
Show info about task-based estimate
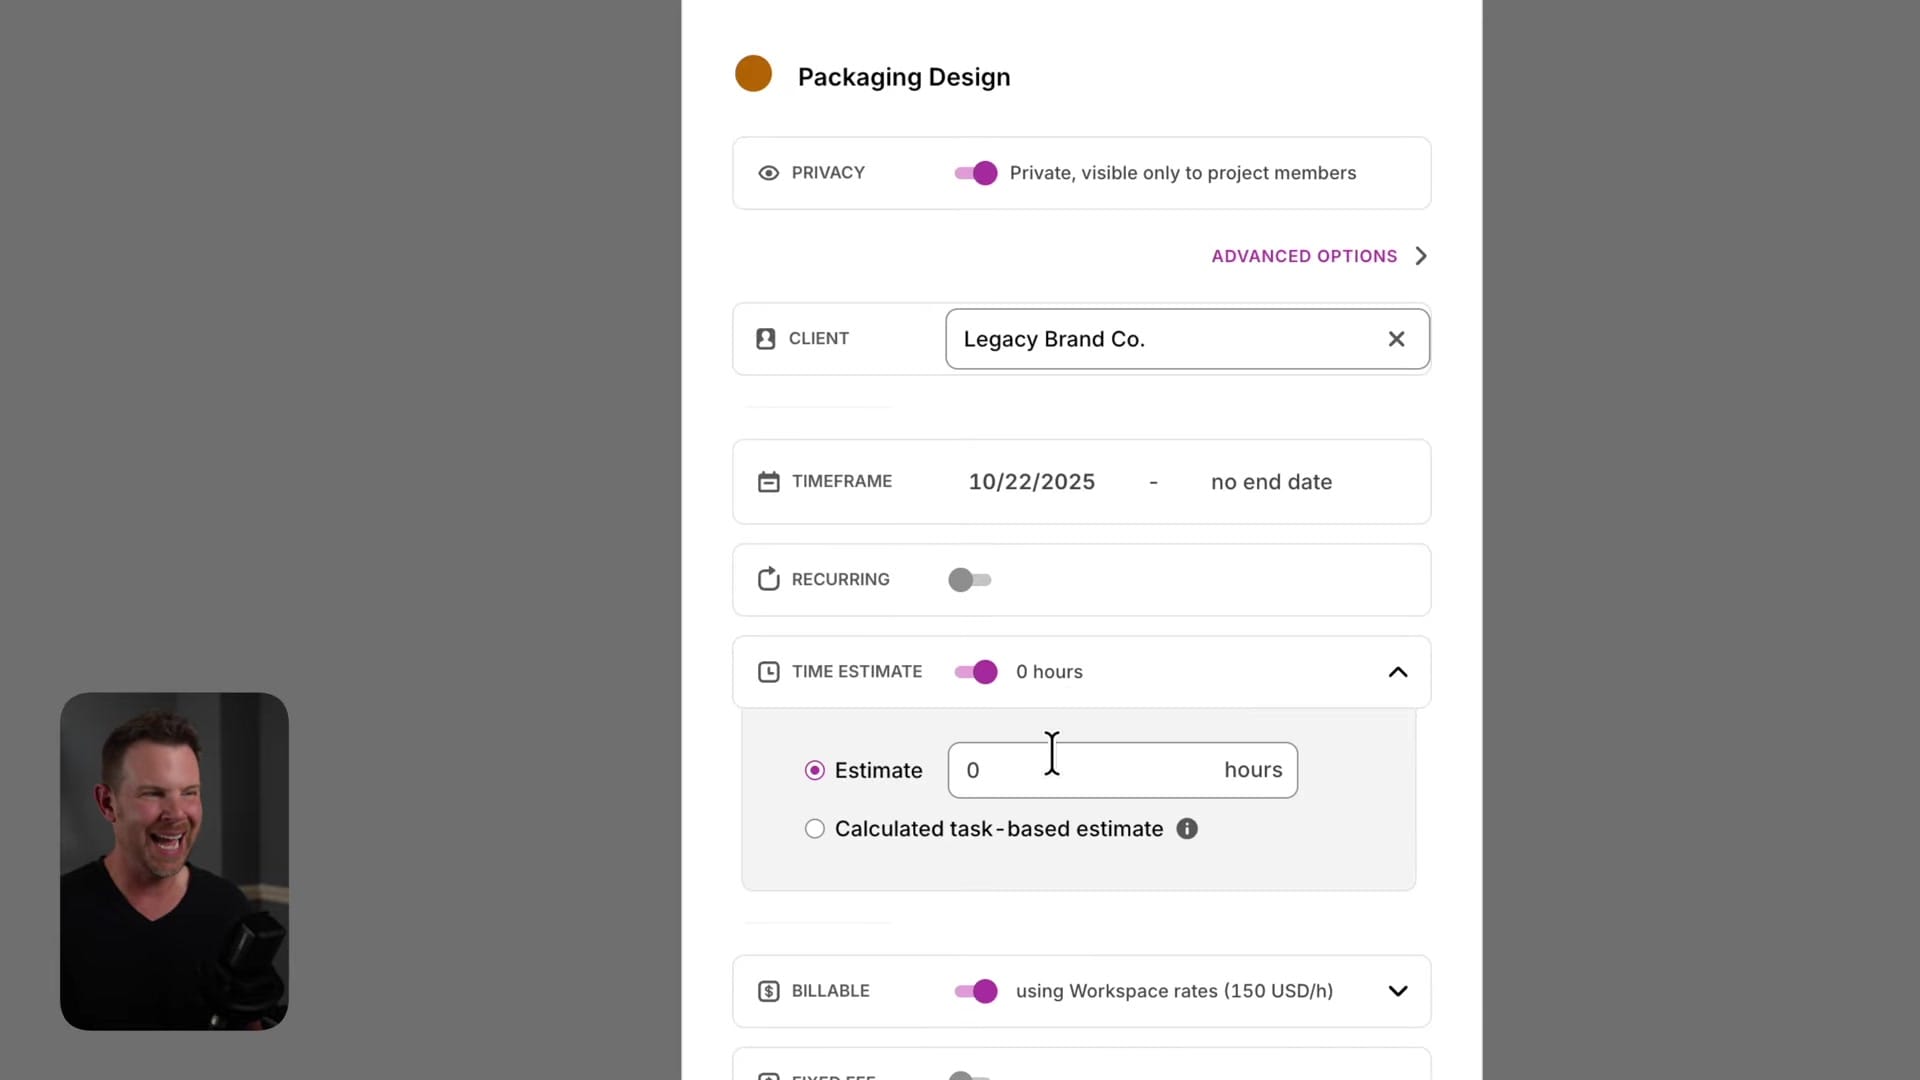click(1187, 829)
